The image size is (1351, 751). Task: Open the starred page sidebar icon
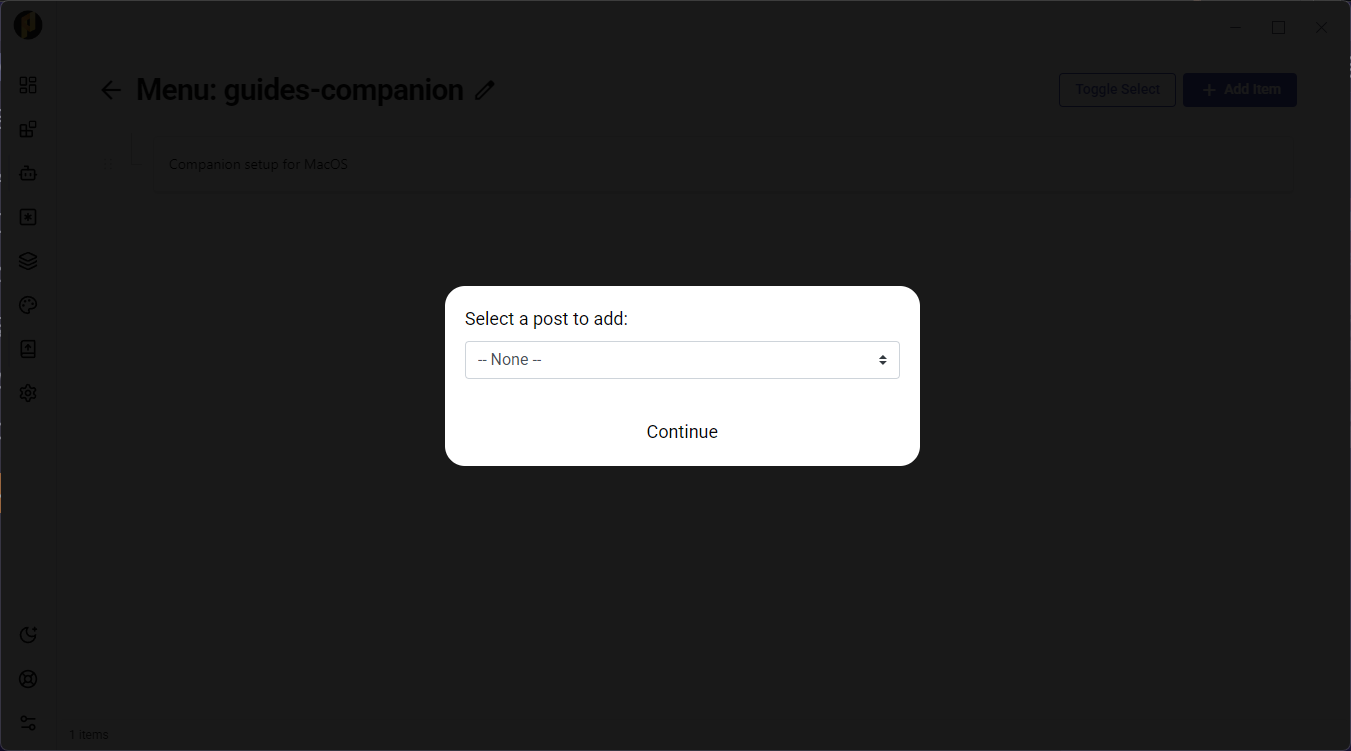pos(28,217)
